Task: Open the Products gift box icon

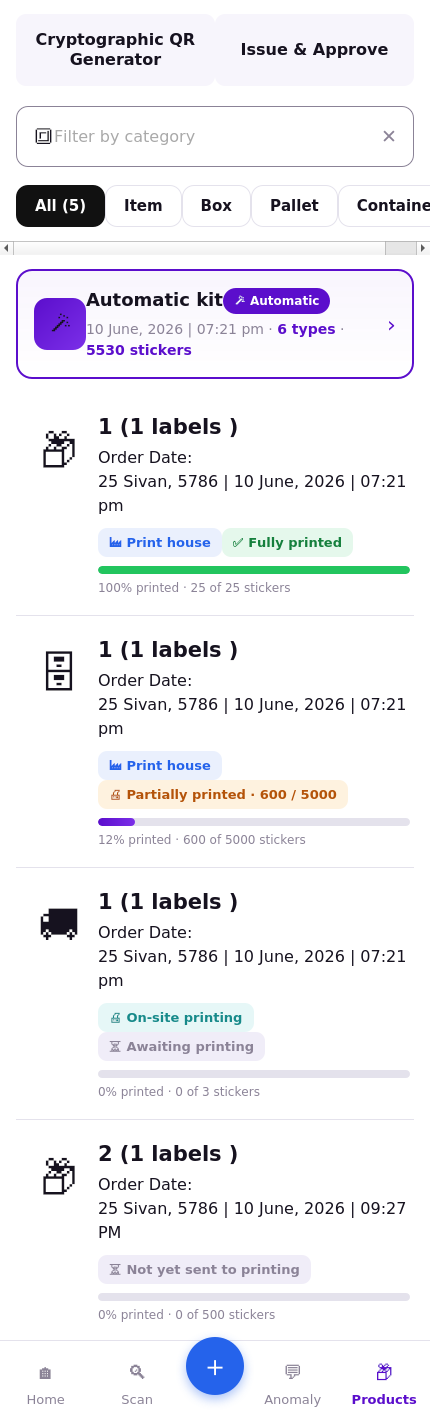Action: [x=384, y=1372]
